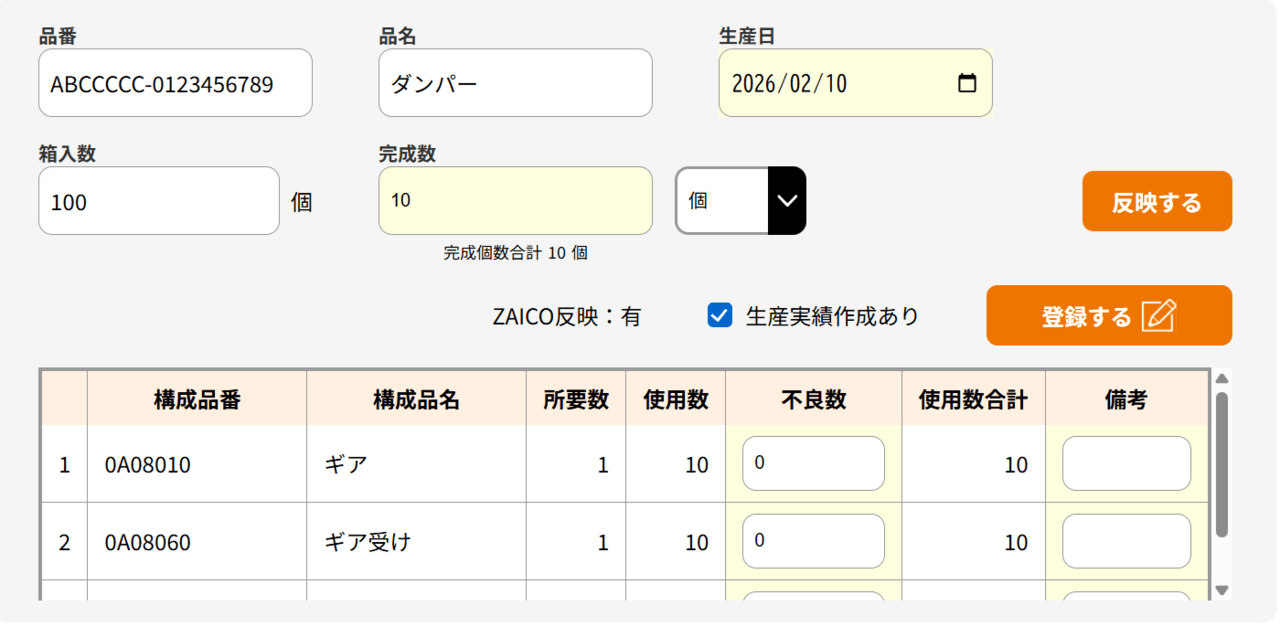Click the 不良数 field in the ギア受け row
The image size is (1280, 627).
pos(812,541)
